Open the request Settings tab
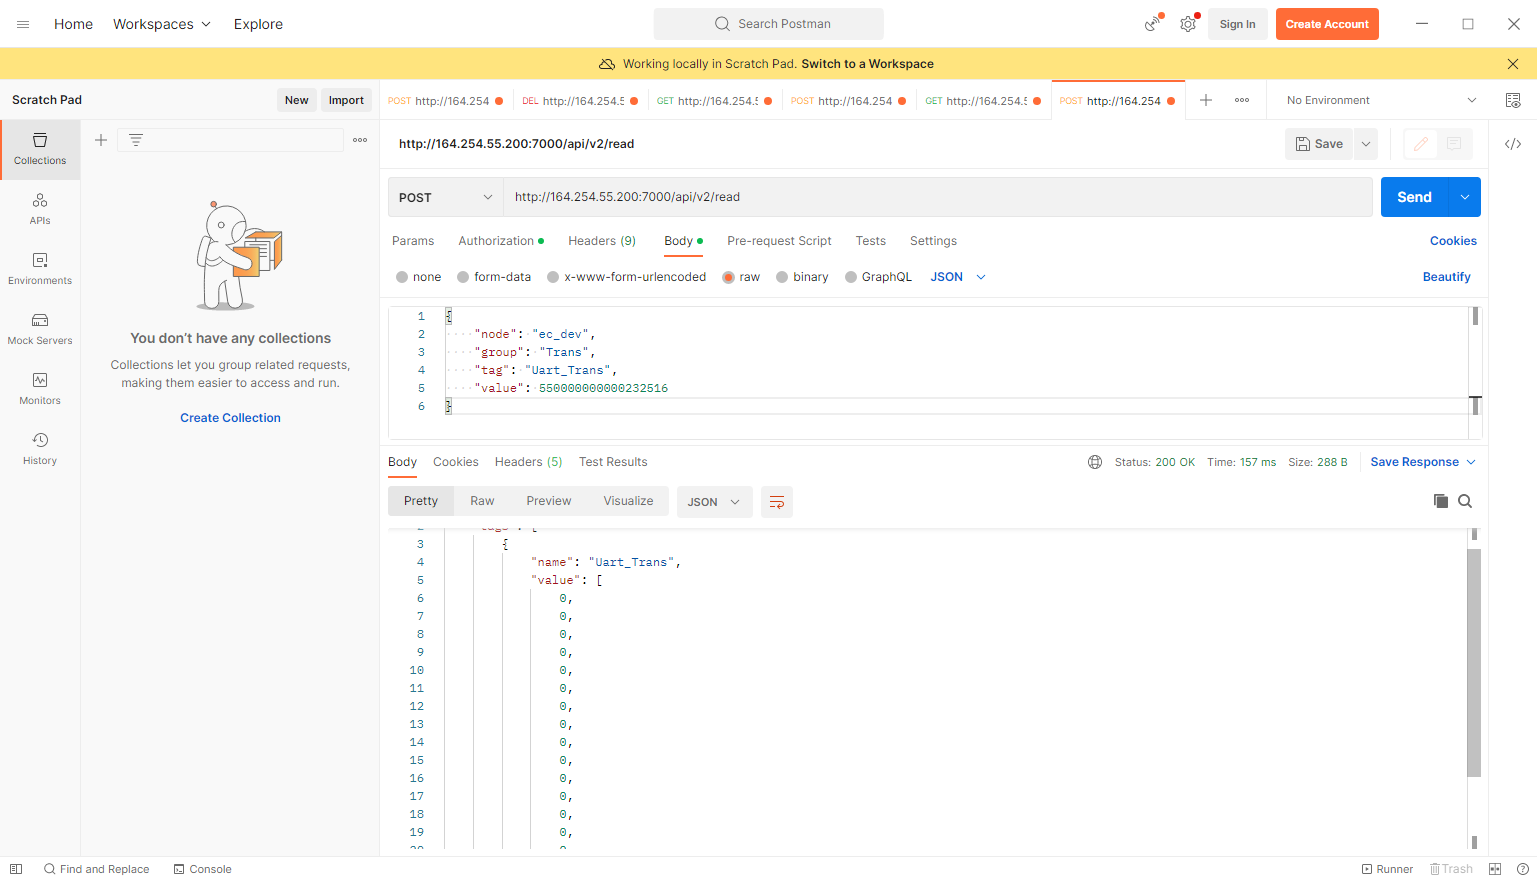 coord(933,241)
